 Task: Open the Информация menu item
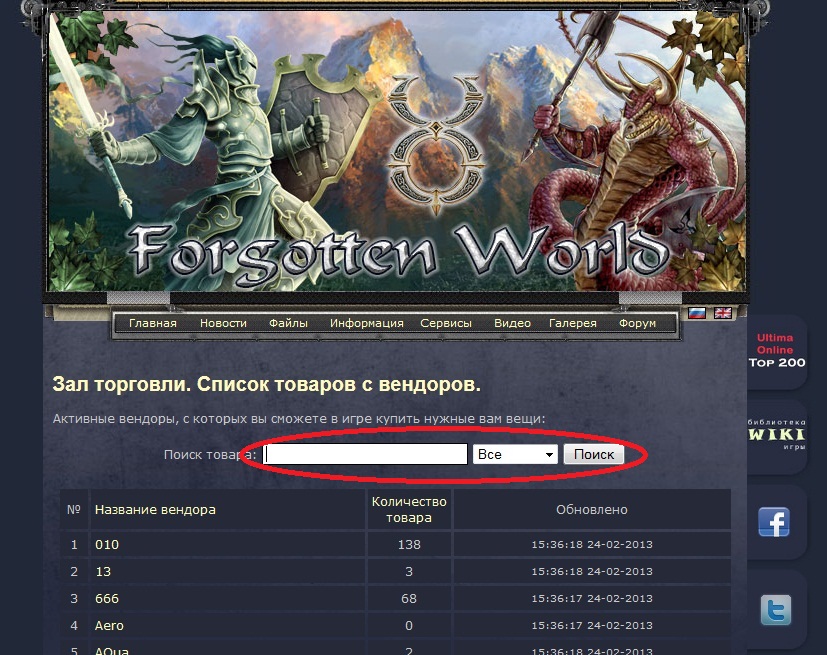click(367, 323)
